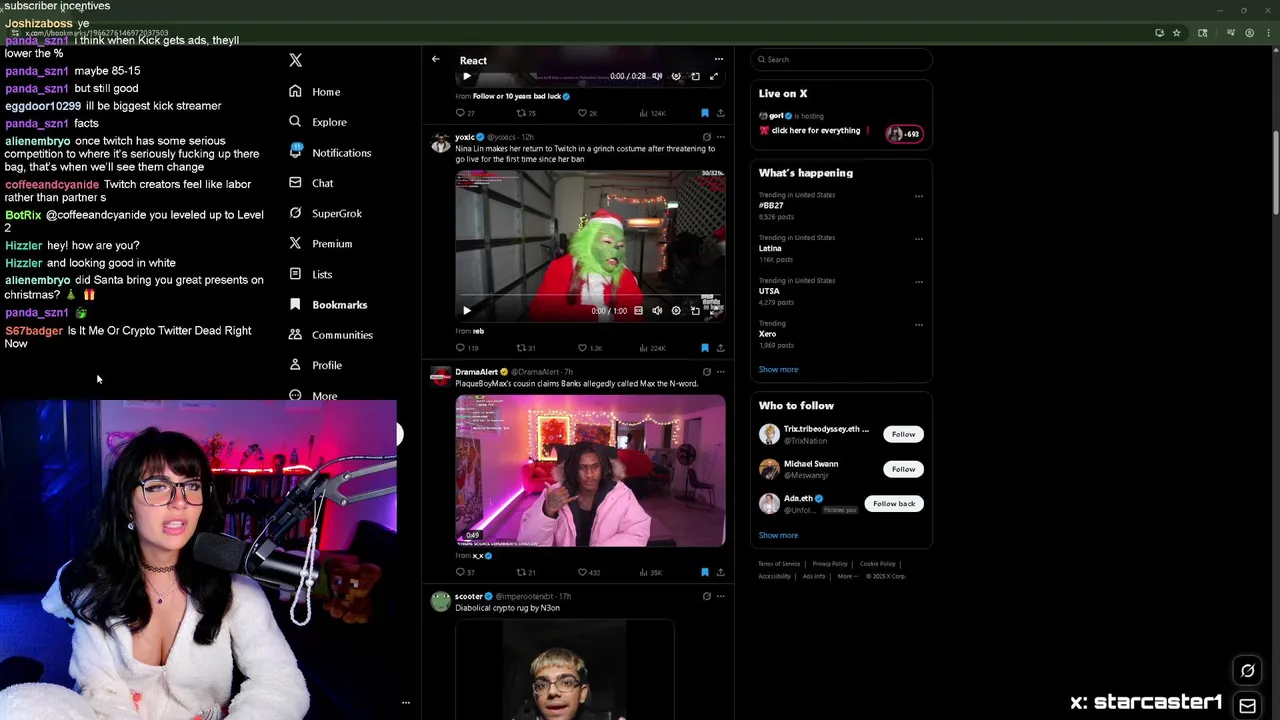The width and height of the screenshot is (1280, 720).
Task: Open the Terms of Service link
Action: [x=779, y=564]
